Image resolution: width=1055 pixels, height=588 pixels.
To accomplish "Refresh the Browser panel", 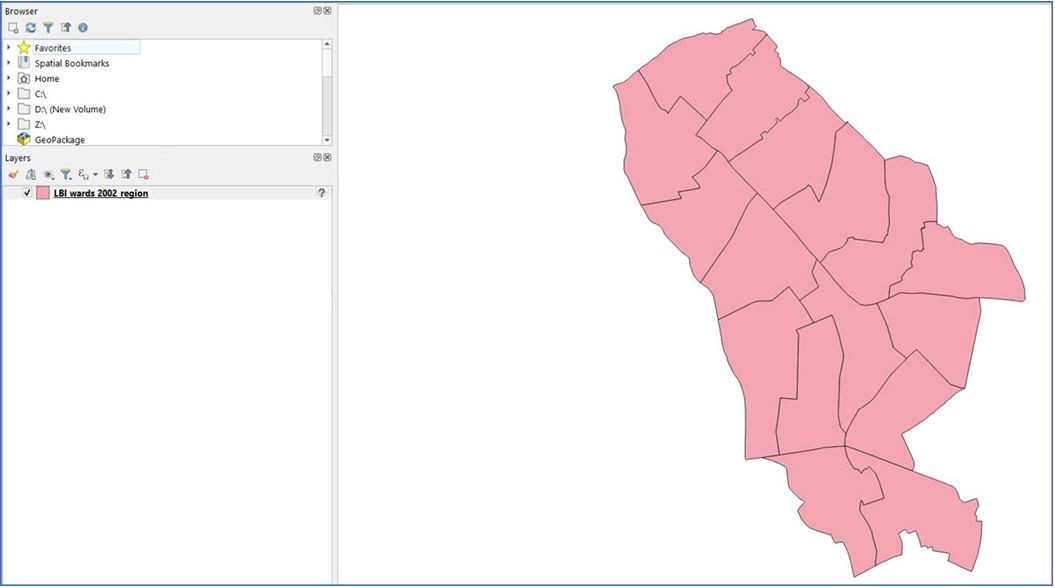I will 30,28.
